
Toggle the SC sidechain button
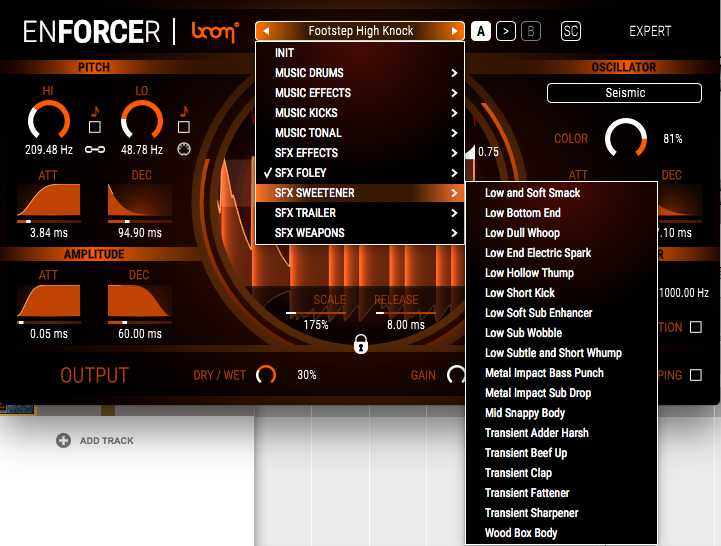click(571, 31)
